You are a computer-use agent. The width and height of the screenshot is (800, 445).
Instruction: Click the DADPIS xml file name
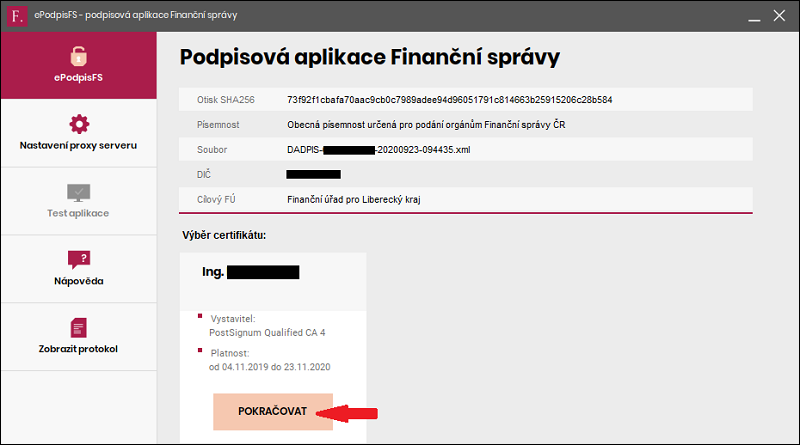pyautogui.click(x=379, y=150)
